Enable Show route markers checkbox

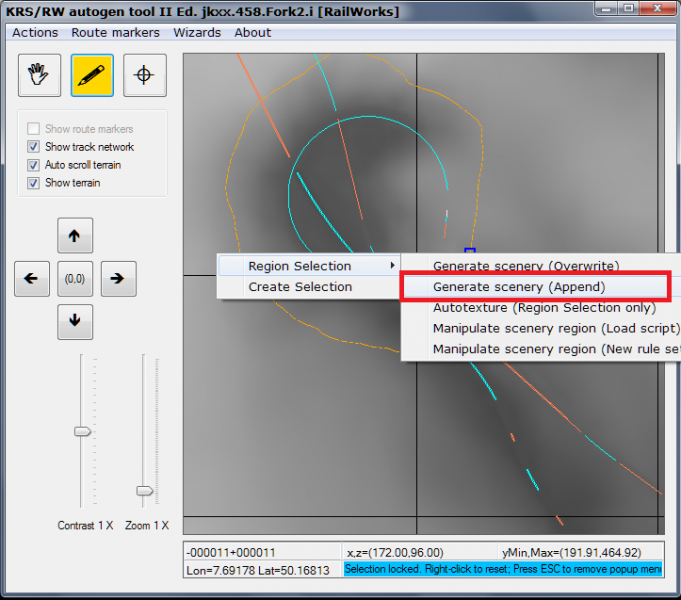pos(33,129)
